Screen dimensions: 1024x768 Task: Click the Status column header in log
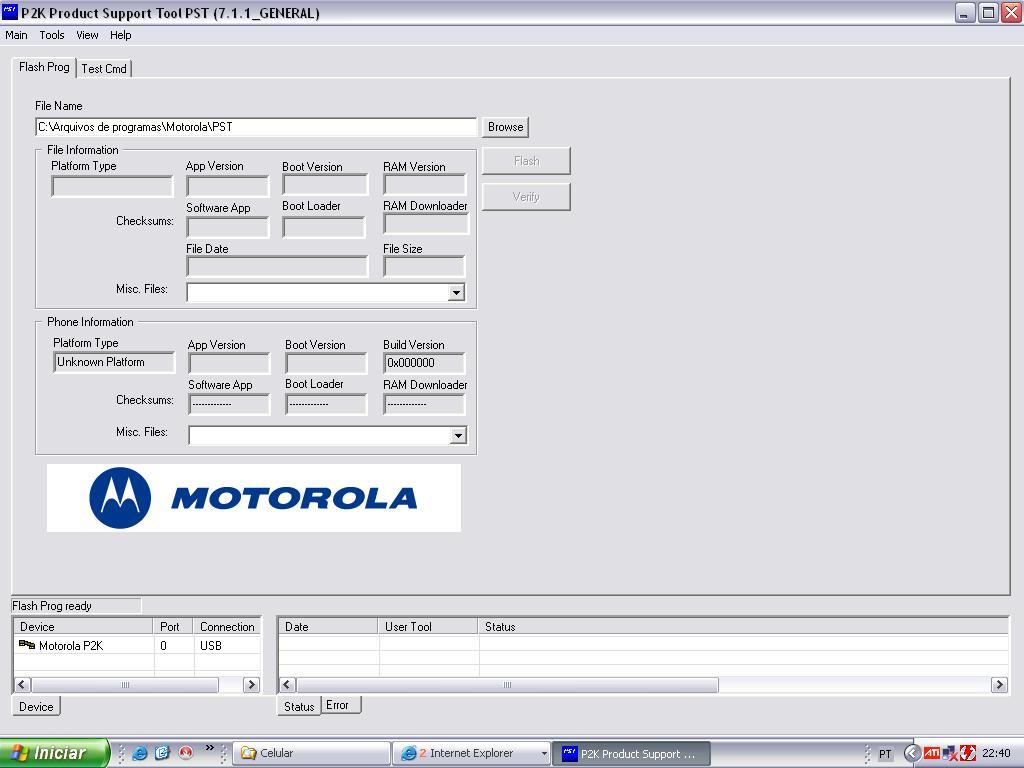tap(743, 627)
